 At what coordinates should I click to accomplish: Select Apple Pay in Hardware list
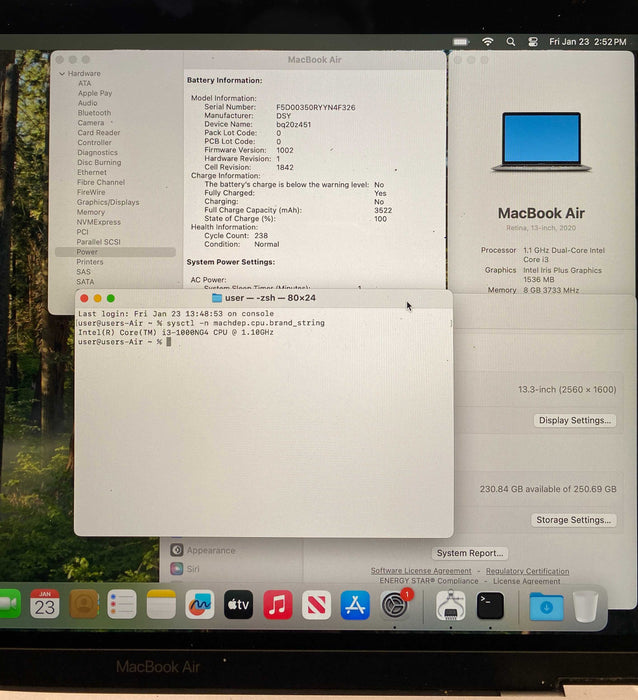95,93
